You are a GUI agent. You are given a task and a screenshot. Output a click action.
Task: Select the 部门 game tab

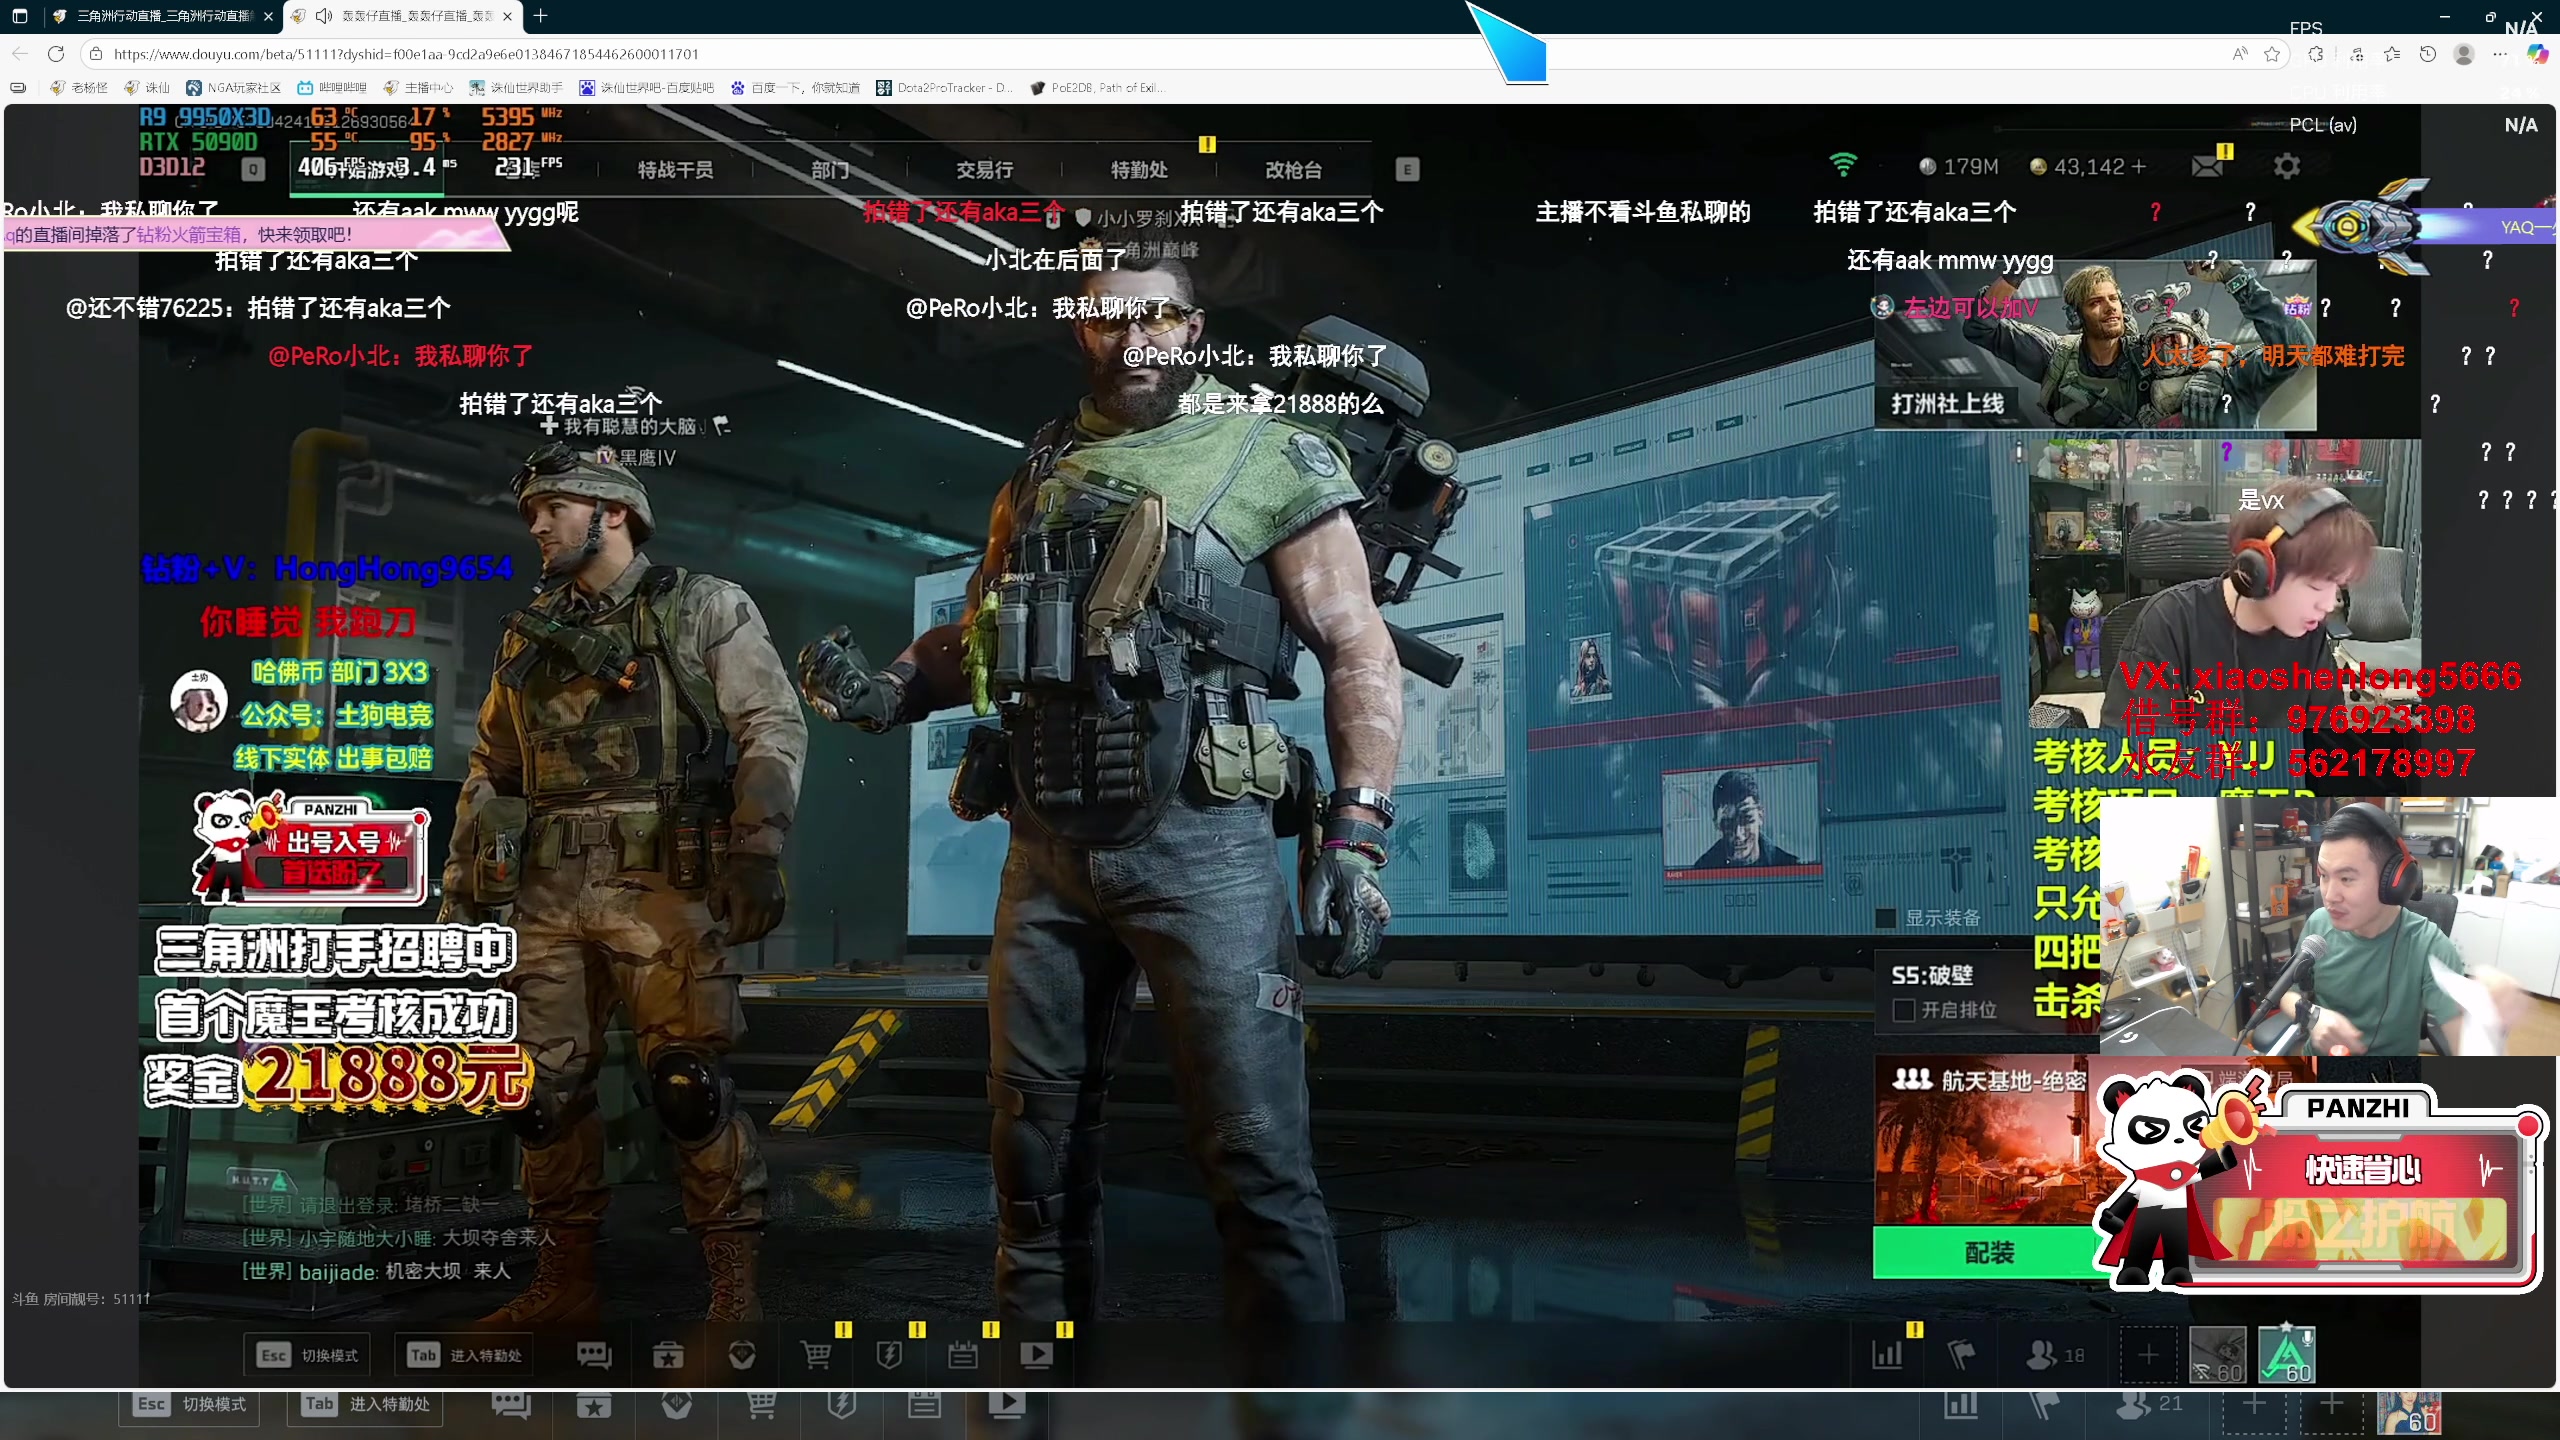click(x=830, y=170)
